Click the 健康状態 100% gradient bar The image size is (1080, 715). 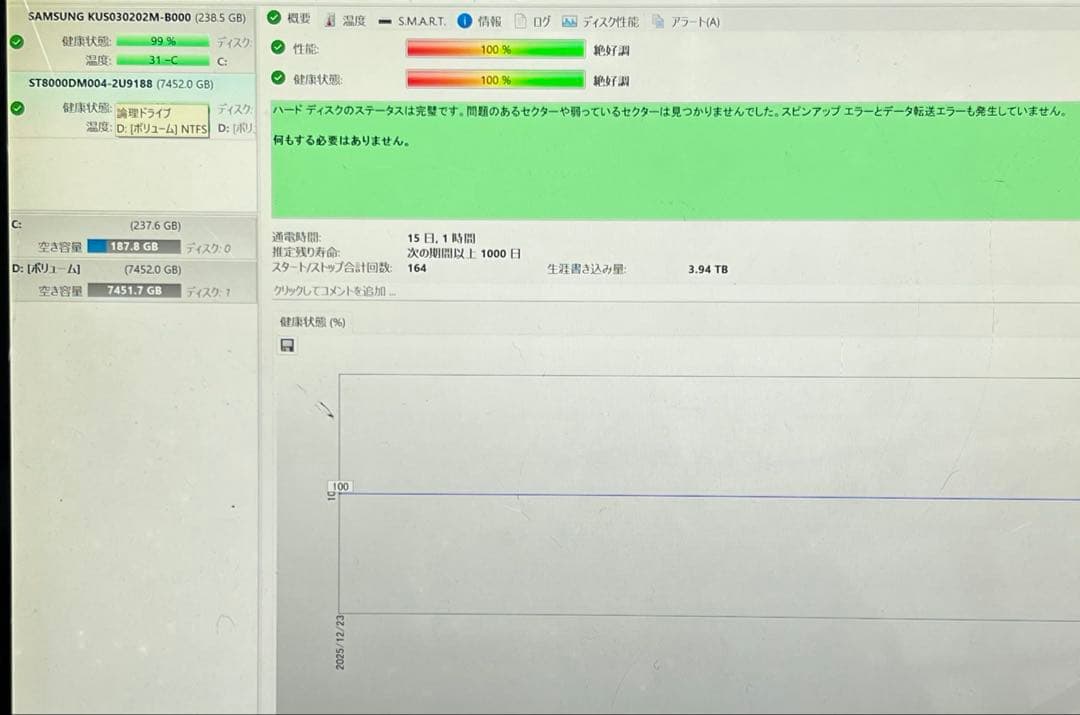click(495, 80)
